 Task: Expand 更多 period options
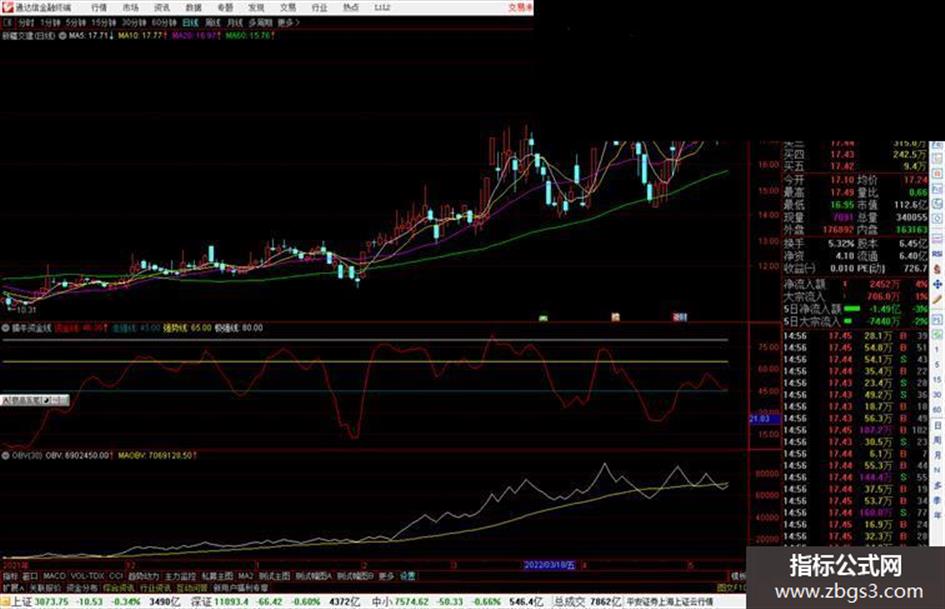point(288,23)
